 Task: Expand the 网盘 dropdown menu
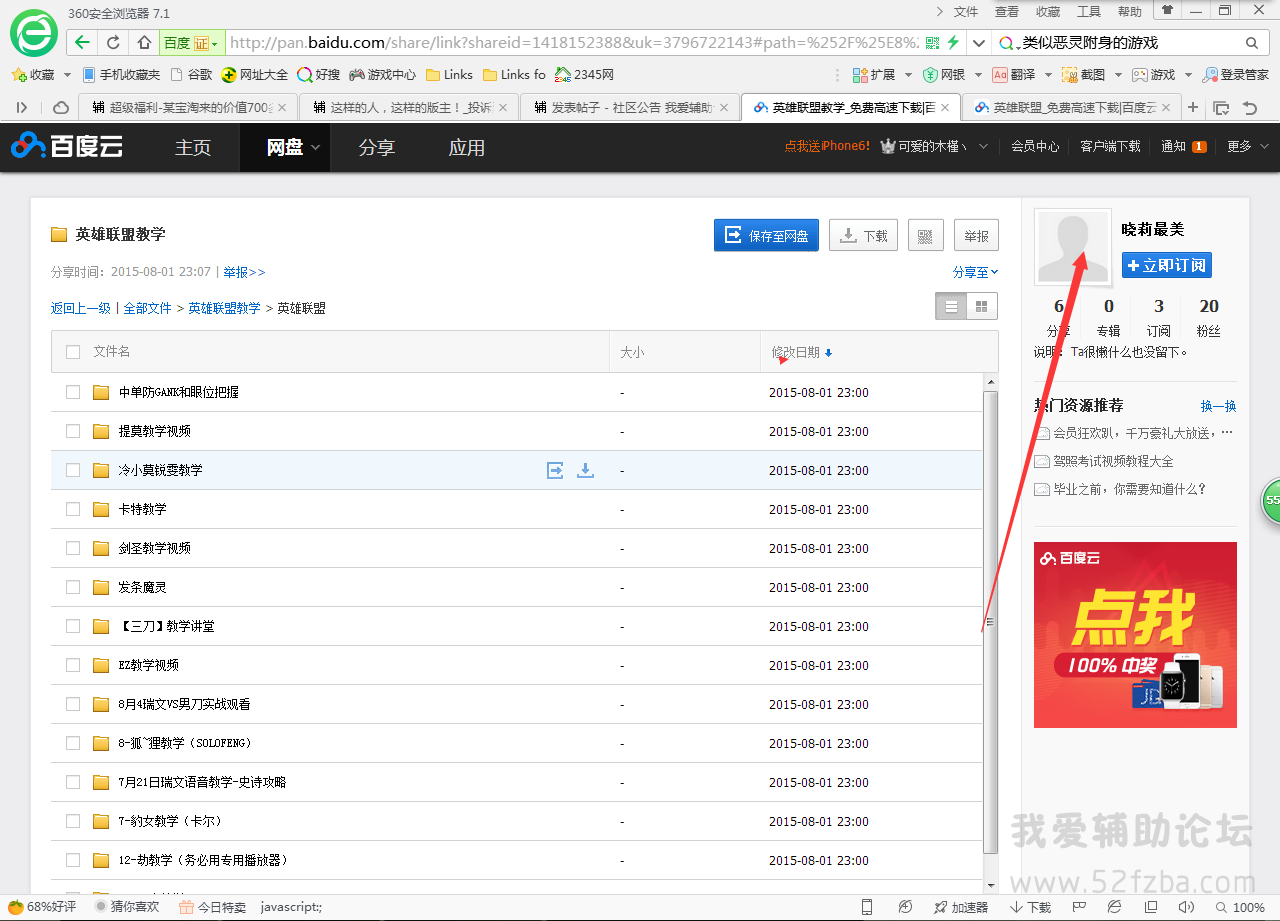(x=316, y=147)
